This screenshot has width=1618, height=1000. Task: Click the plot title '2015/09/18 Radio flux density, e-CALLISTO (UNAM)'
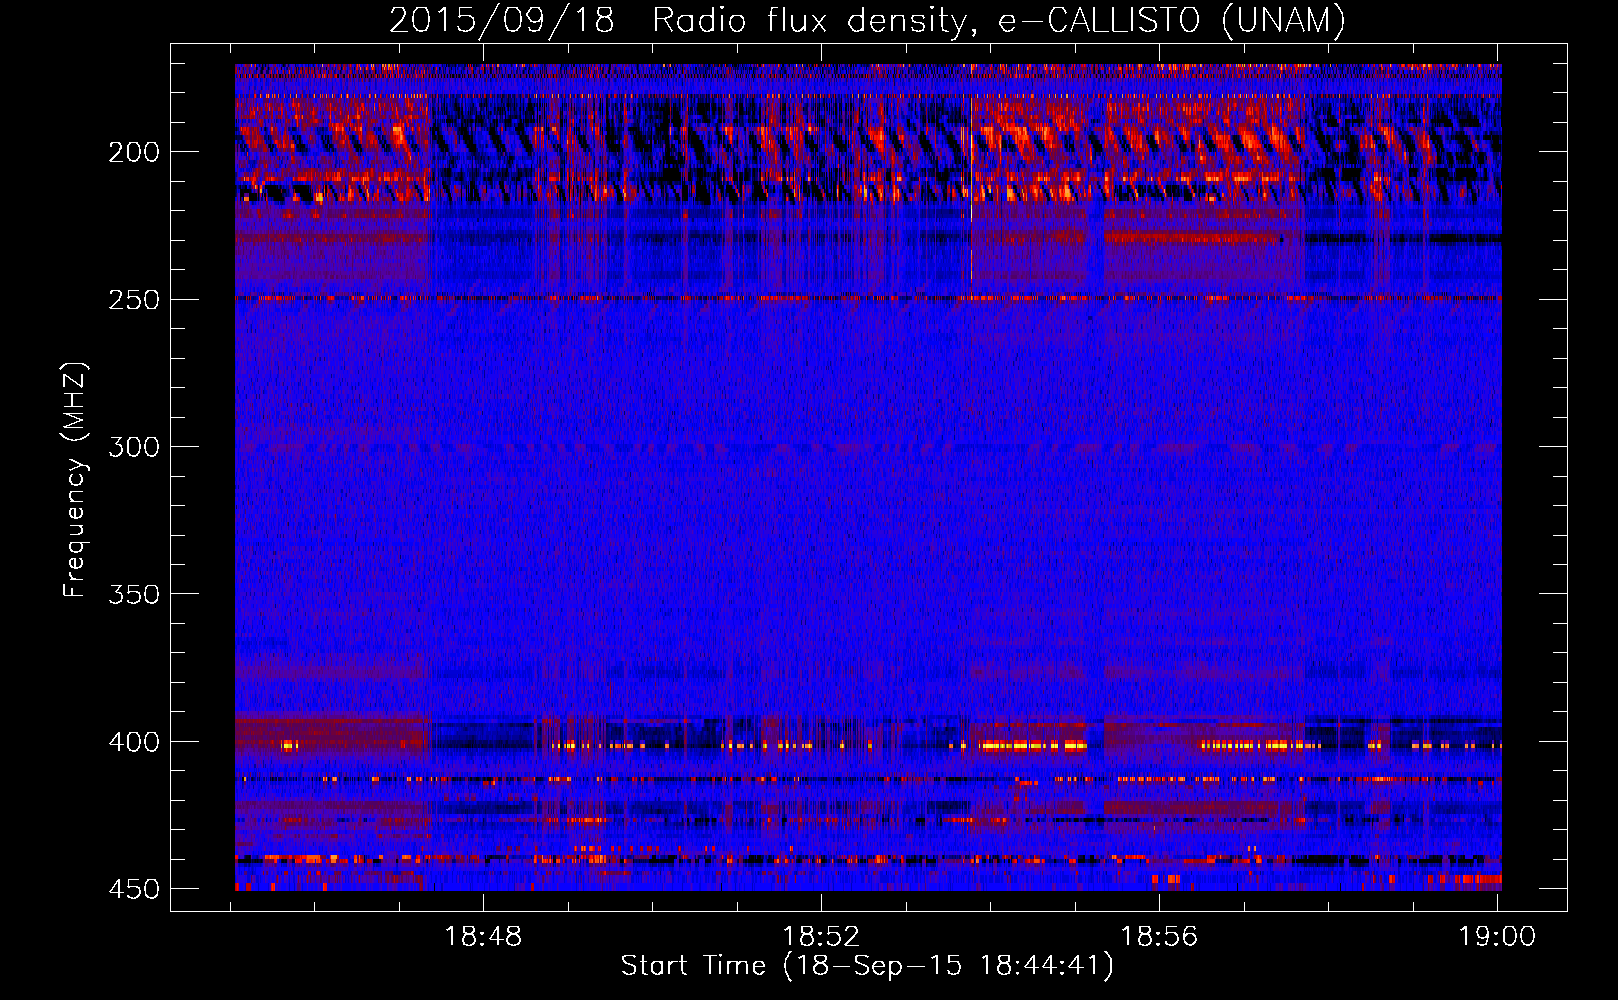(867, 20)
